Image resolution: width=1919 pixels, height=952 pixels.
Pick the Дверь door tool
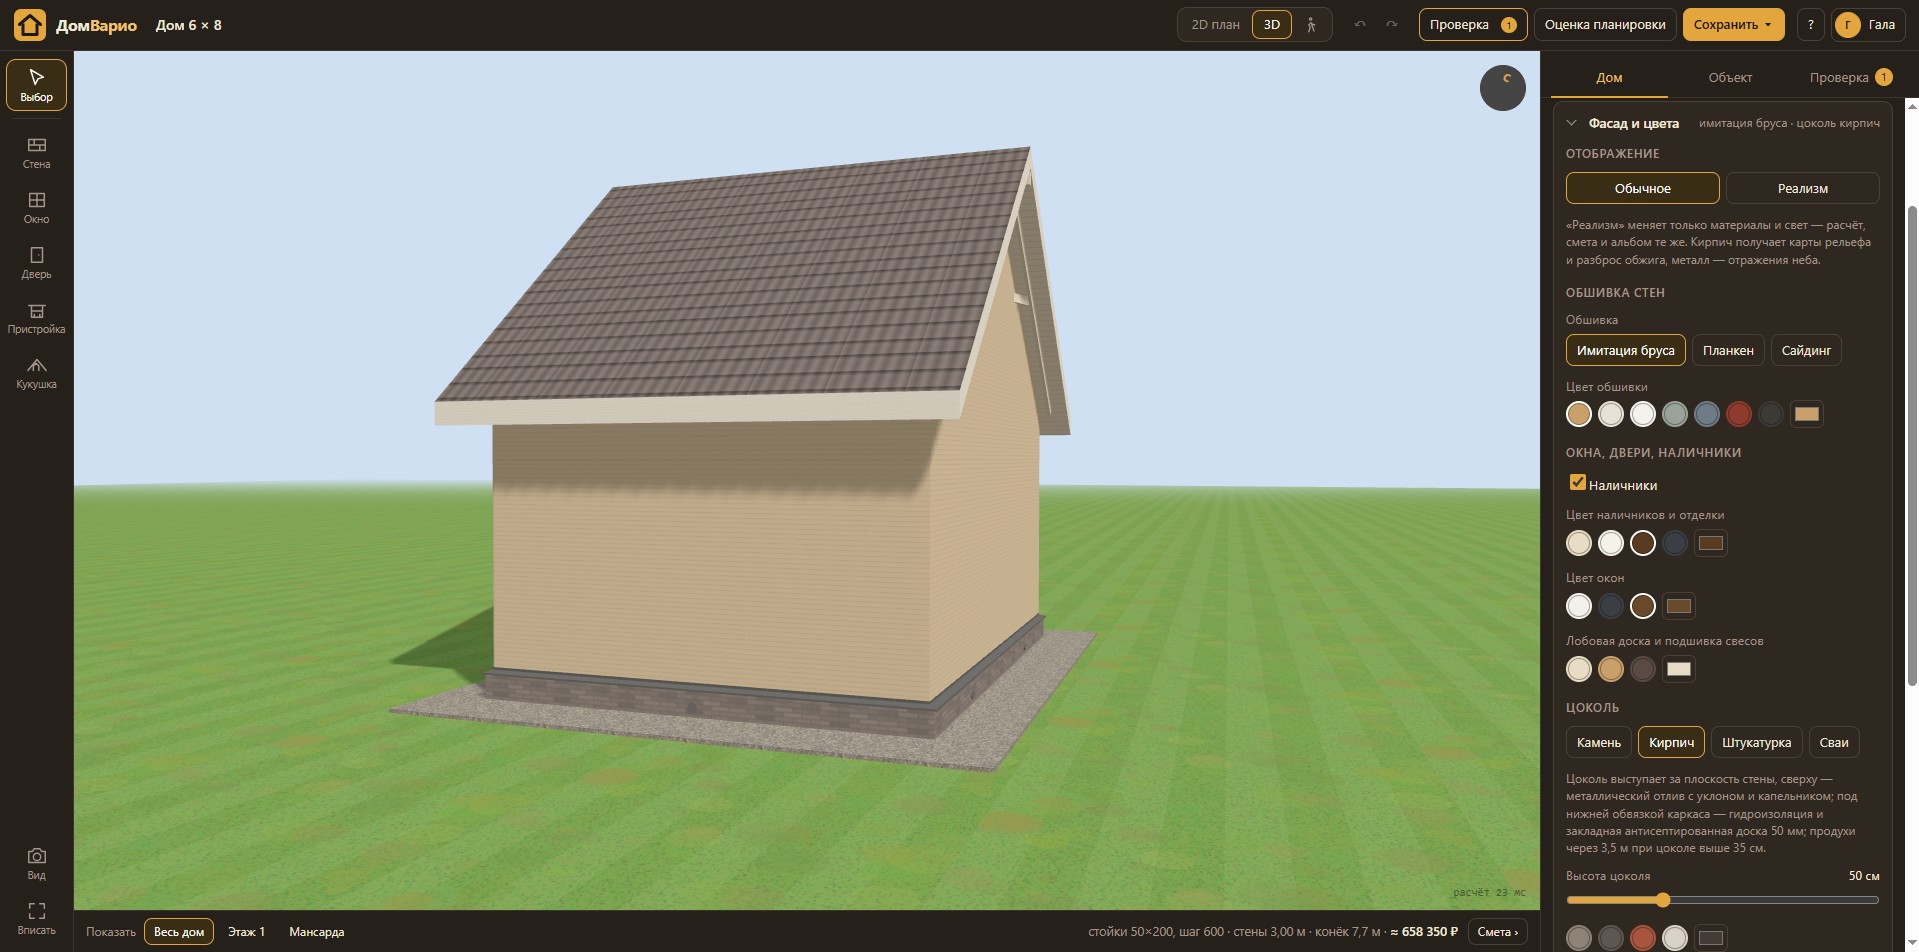(36, 263)
